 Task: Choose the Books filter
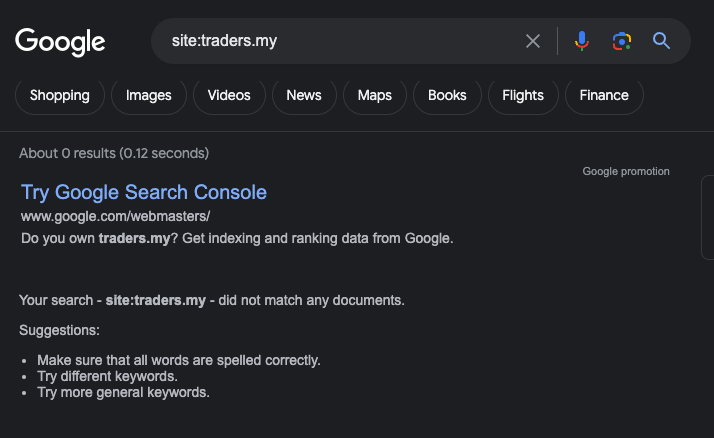447,96
